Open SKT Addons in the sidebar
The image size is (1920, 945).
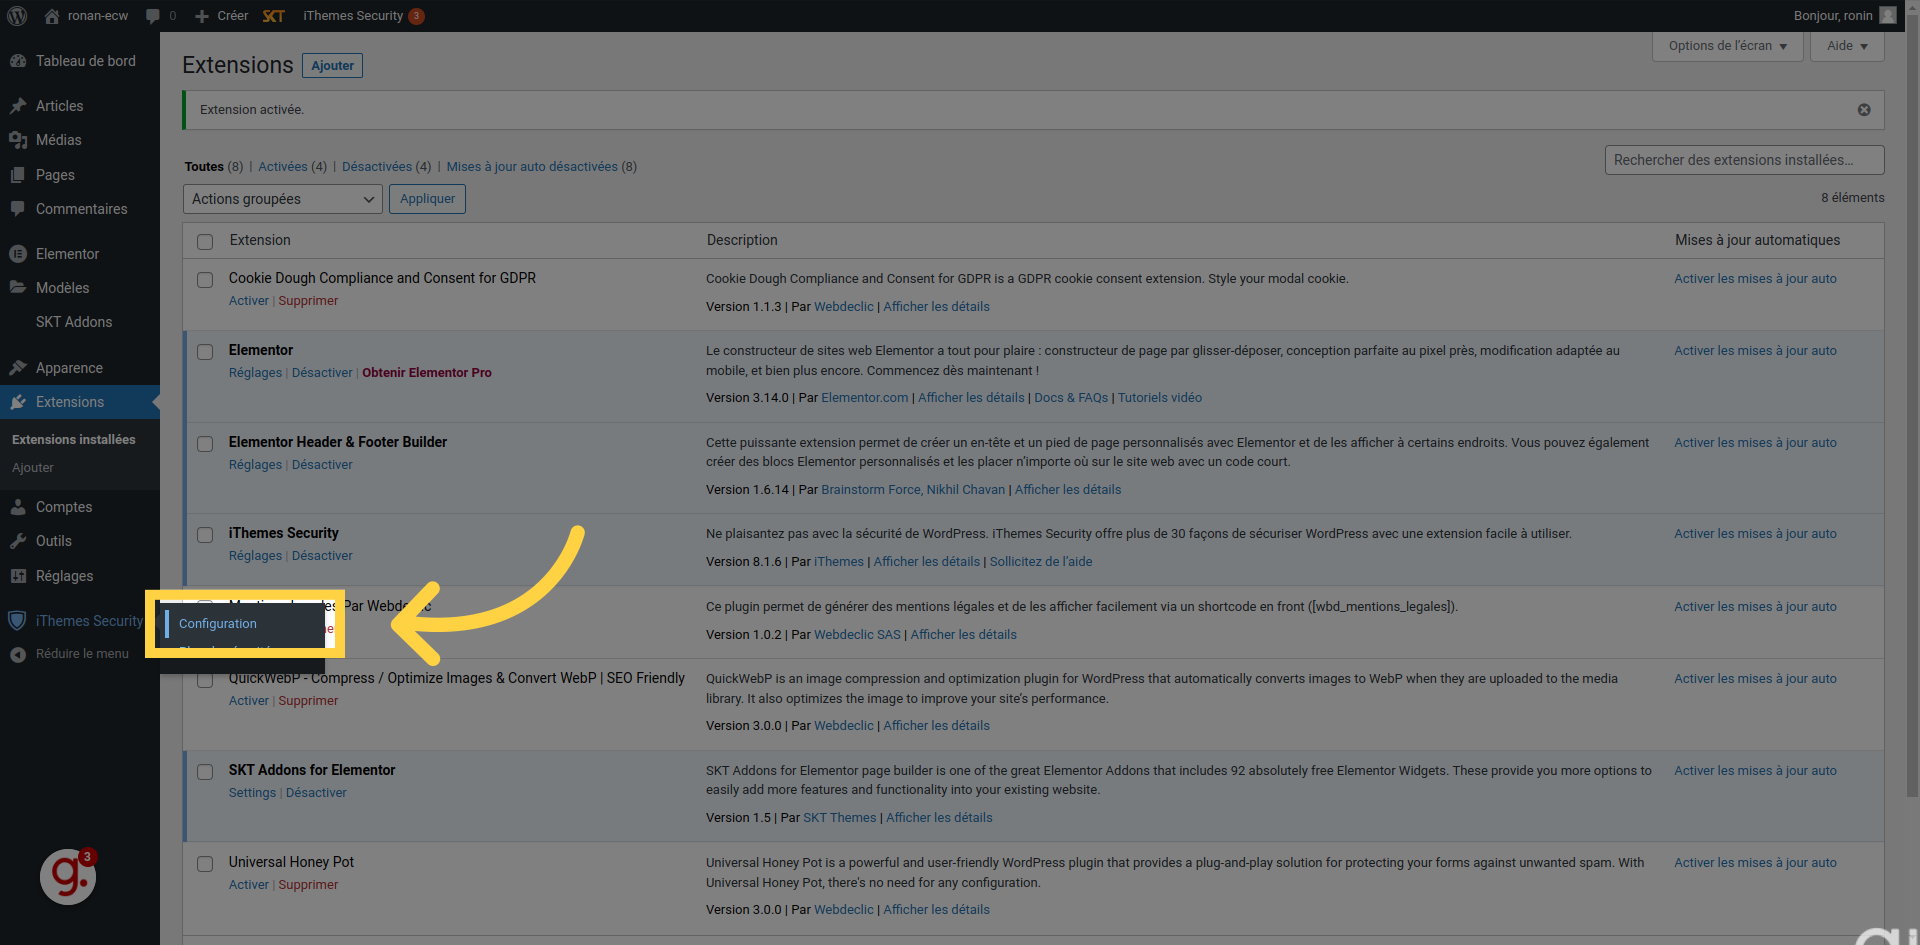tap(74, 322)
